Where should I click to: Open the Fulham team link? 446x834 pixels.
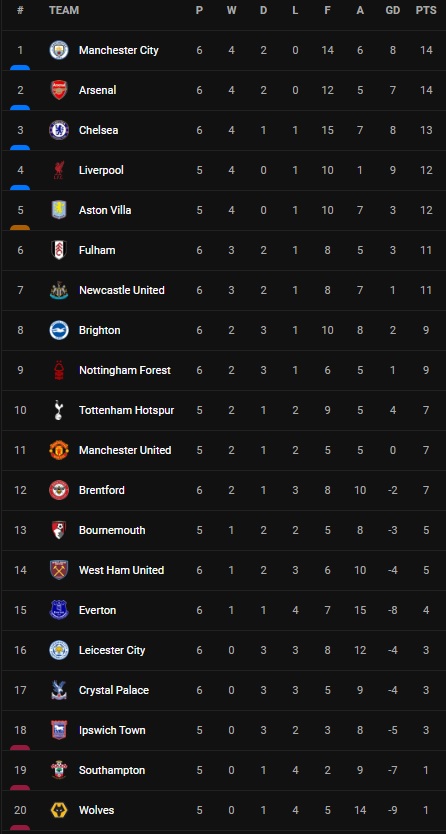click(x=97, y=250)
